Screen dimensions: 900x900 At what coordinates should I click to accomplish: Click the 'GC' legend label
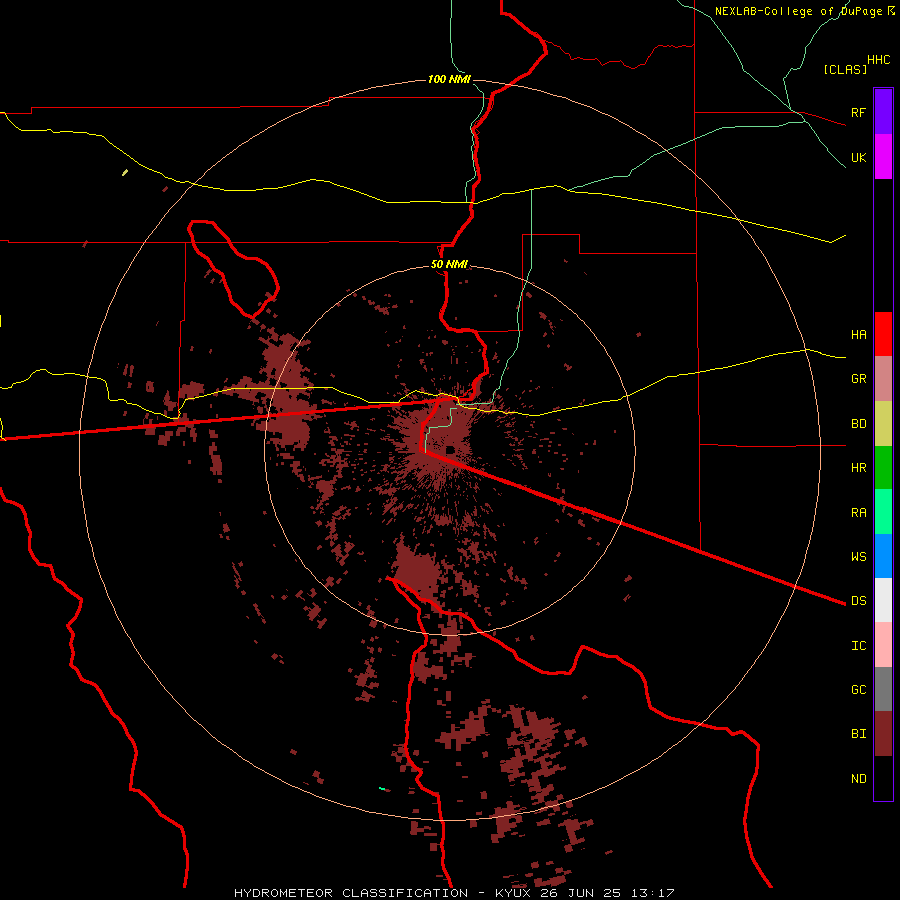coord(858,690)
